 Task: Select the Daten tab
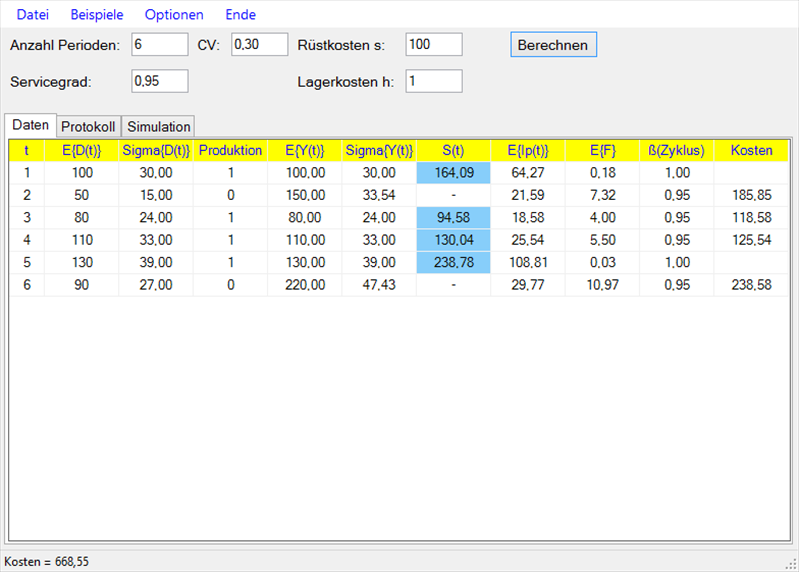(x=30, y=126)
